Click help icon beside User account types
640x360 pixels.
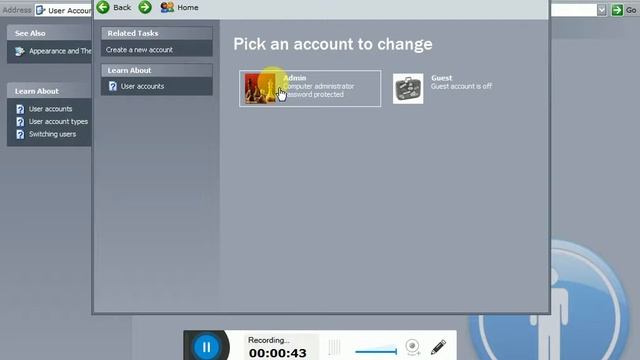[x=20, y=122]
